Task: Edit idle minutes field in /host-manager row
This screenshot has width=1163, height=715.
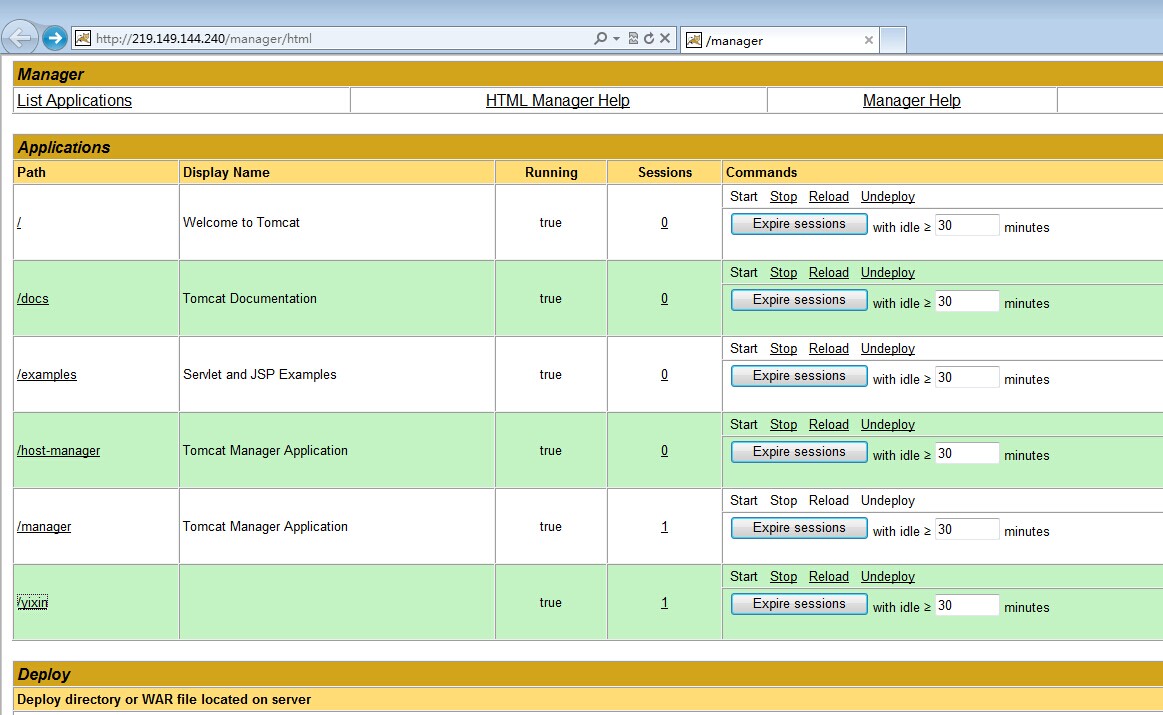Action: tap(967, 453)
